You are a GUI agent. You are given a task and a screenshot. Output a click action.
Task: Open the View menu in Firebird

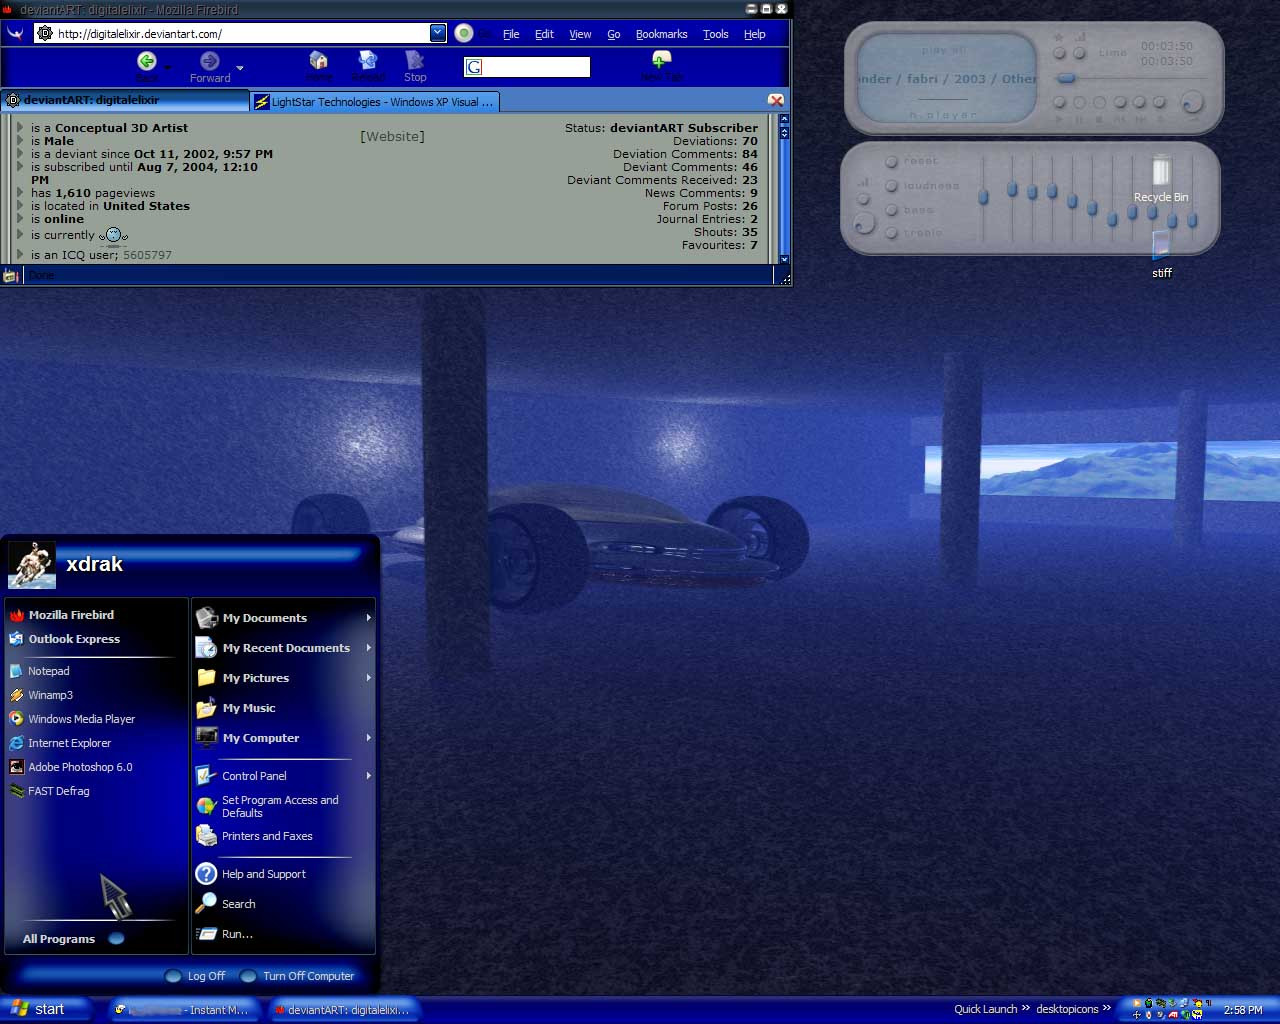click(580, 34)
